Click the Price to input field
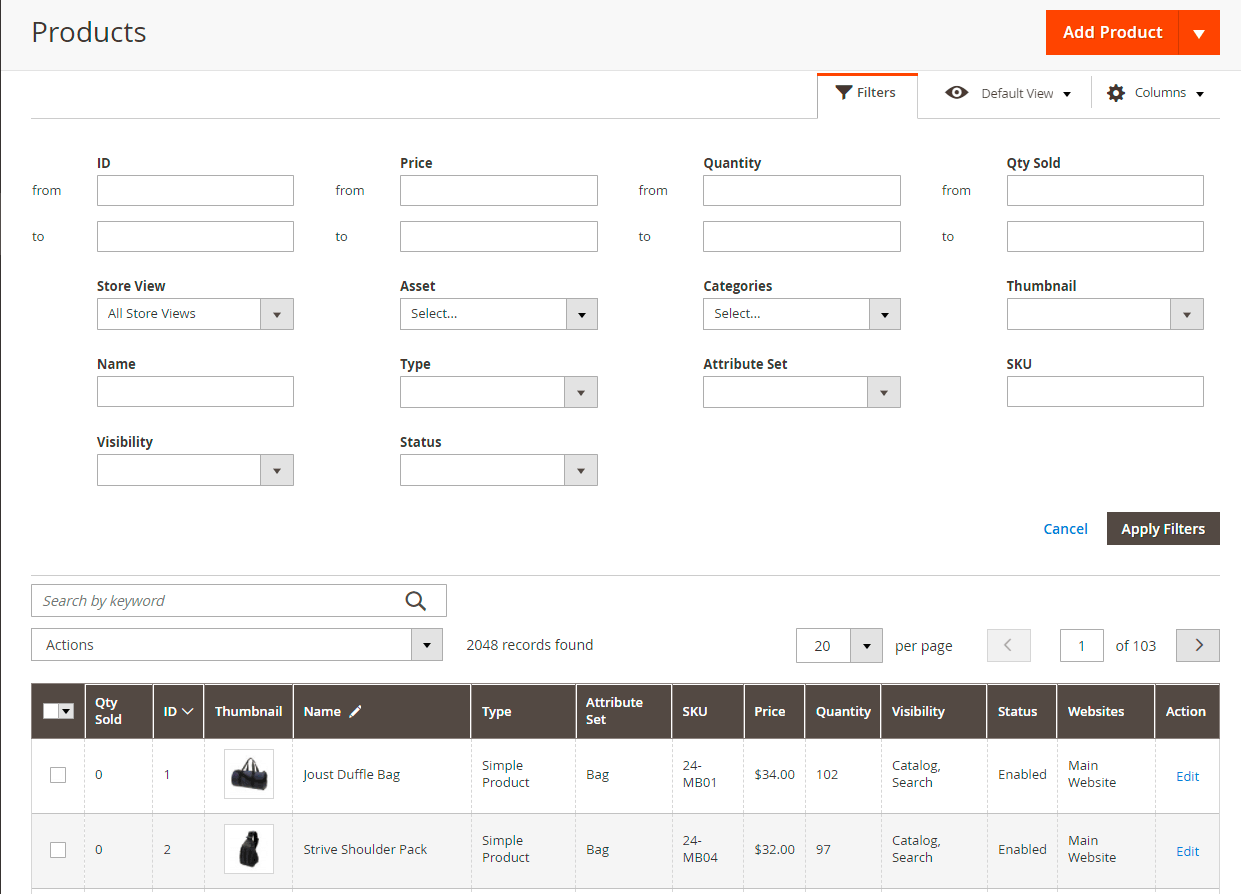1241x894 pixels. (x=498, y=236)
